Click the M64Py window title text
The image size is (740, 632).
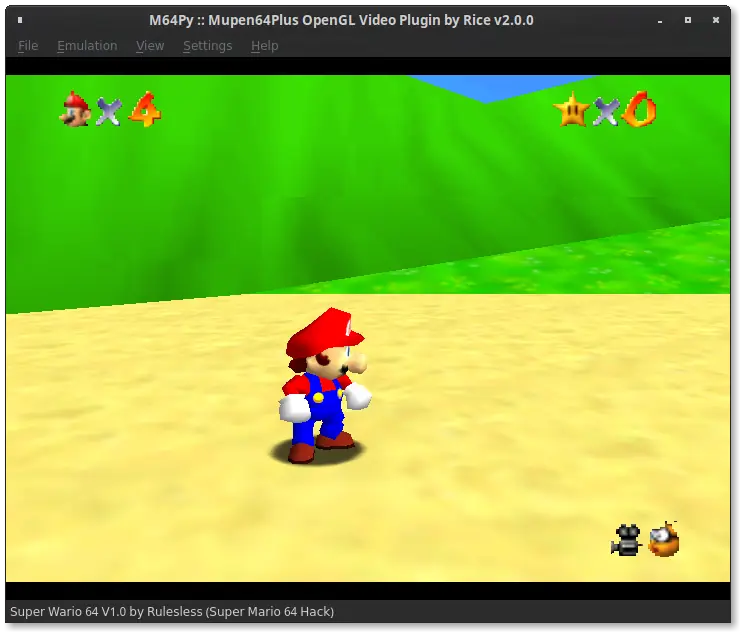(x=341, y=20)
